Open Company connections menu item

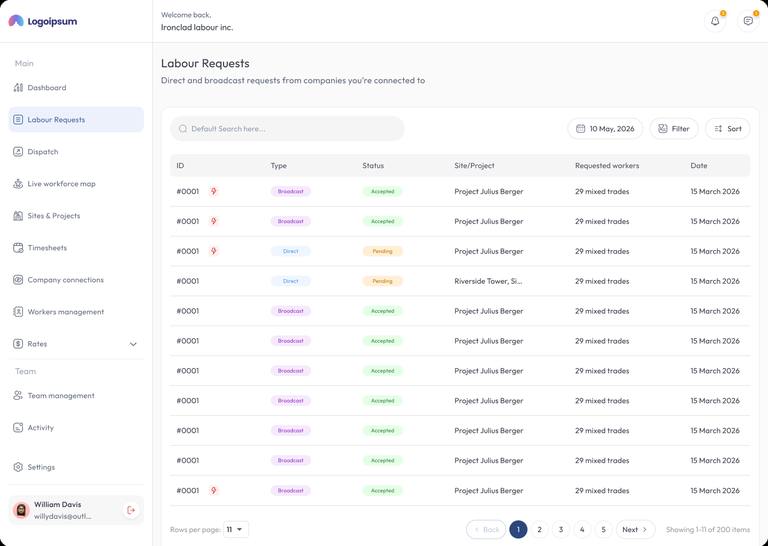(76, 280)
